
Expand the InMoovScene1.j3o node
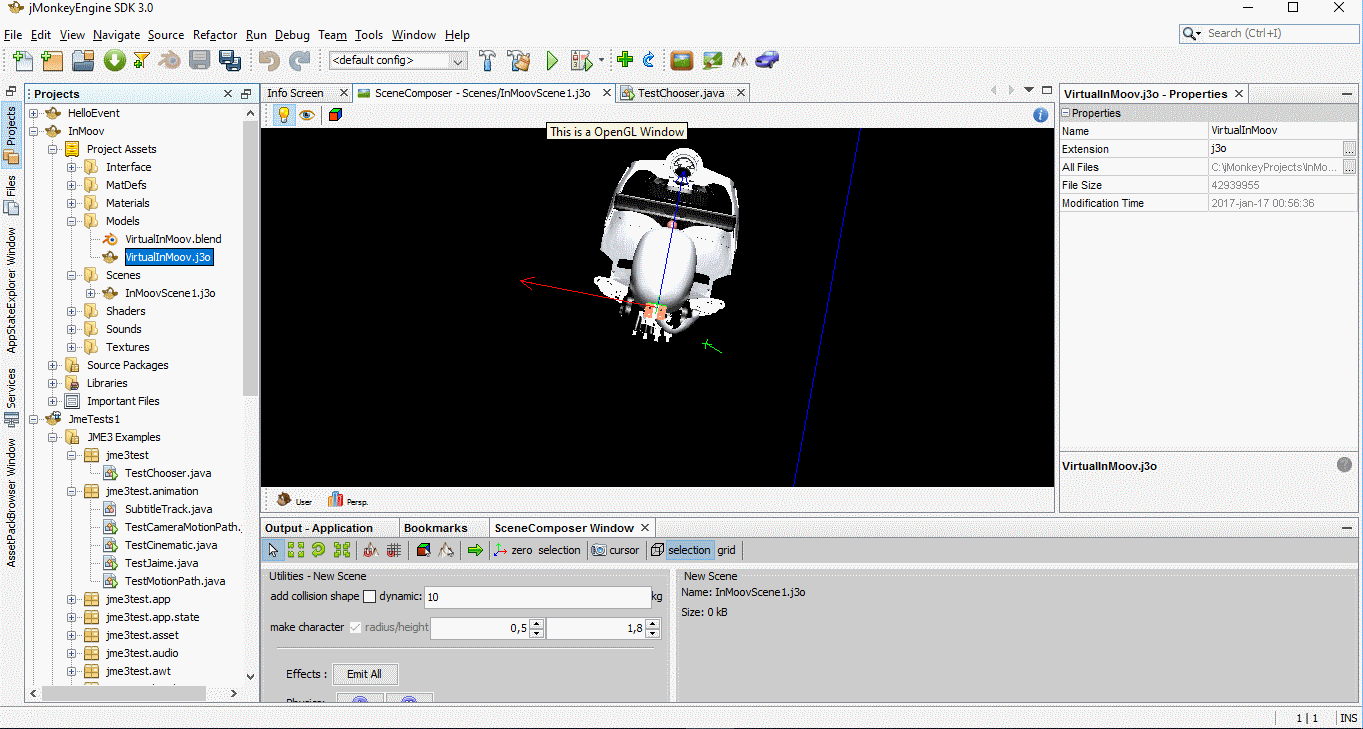pos(91,293)
